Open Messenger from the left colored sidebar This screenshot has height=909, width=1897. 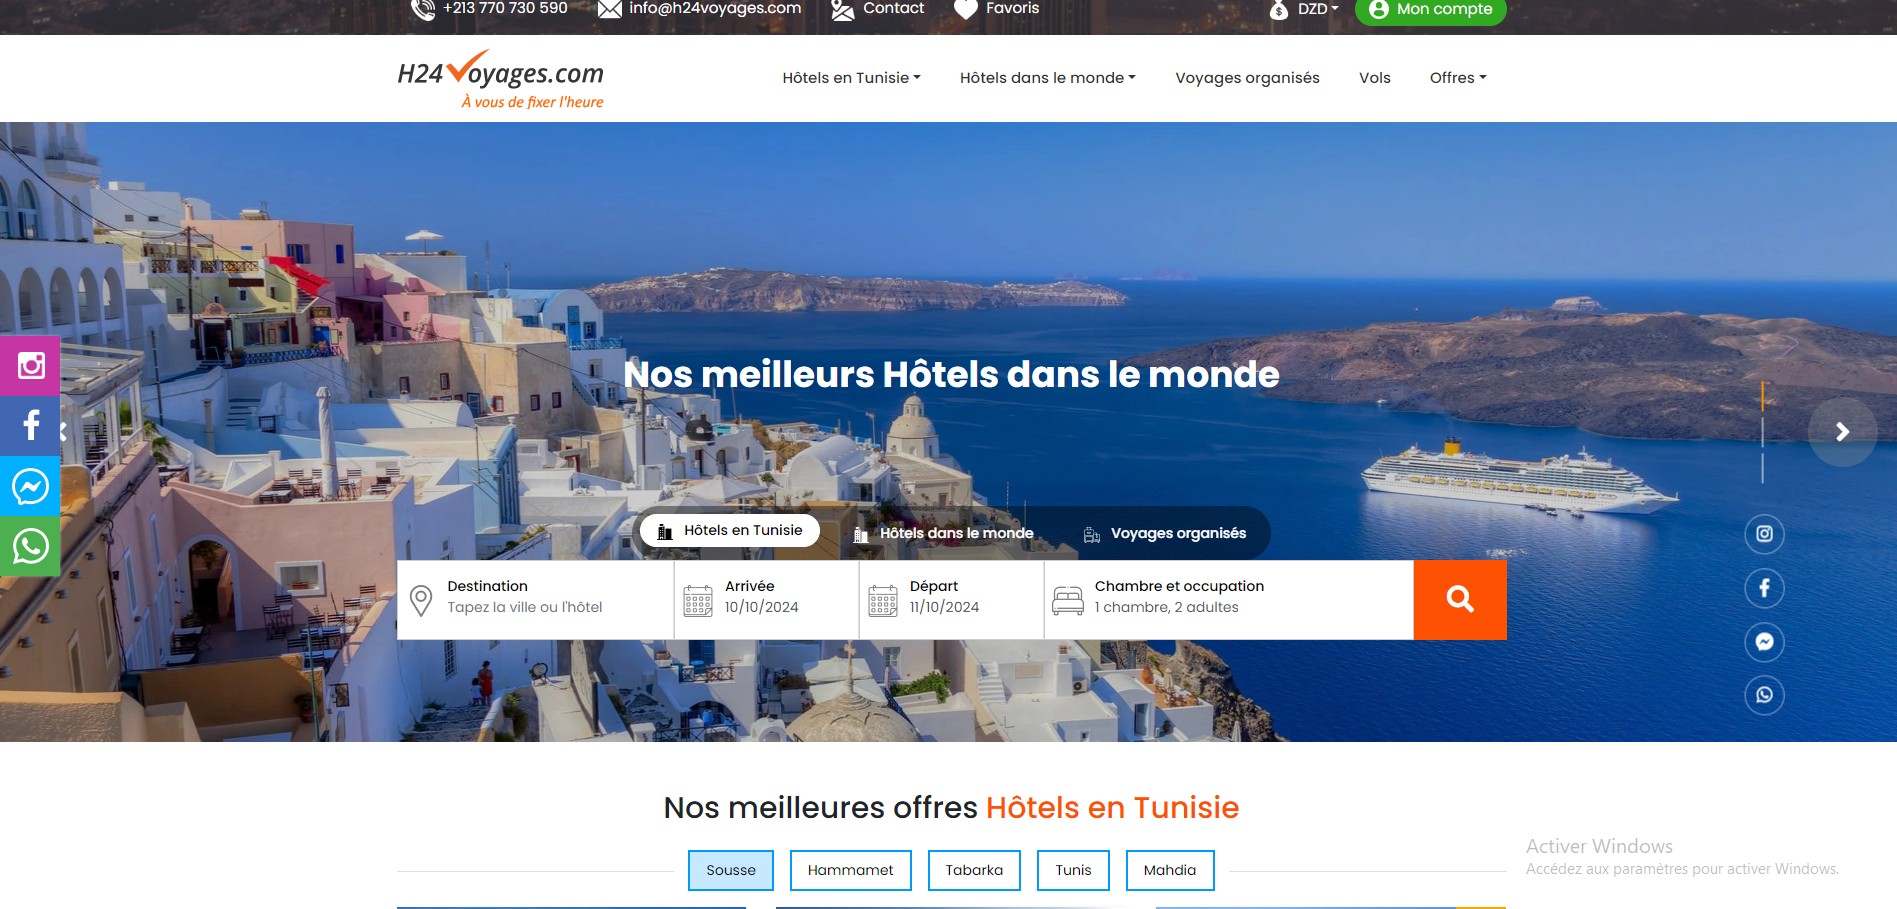(30, 486)
